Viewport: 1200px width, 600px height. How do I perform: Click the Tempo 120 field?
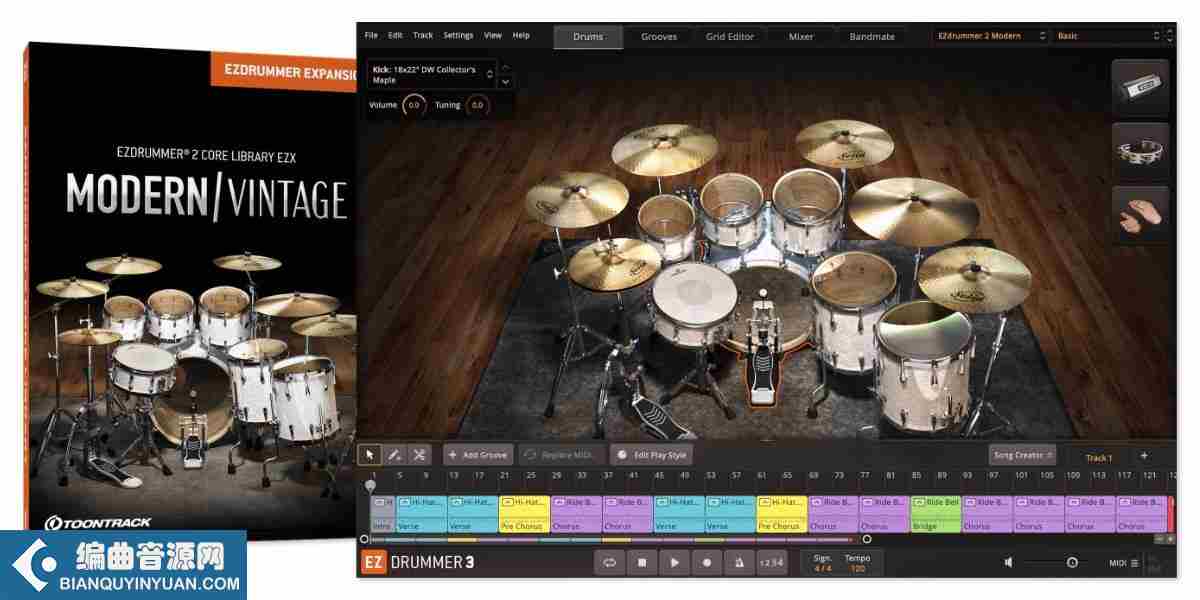[857, 563]
